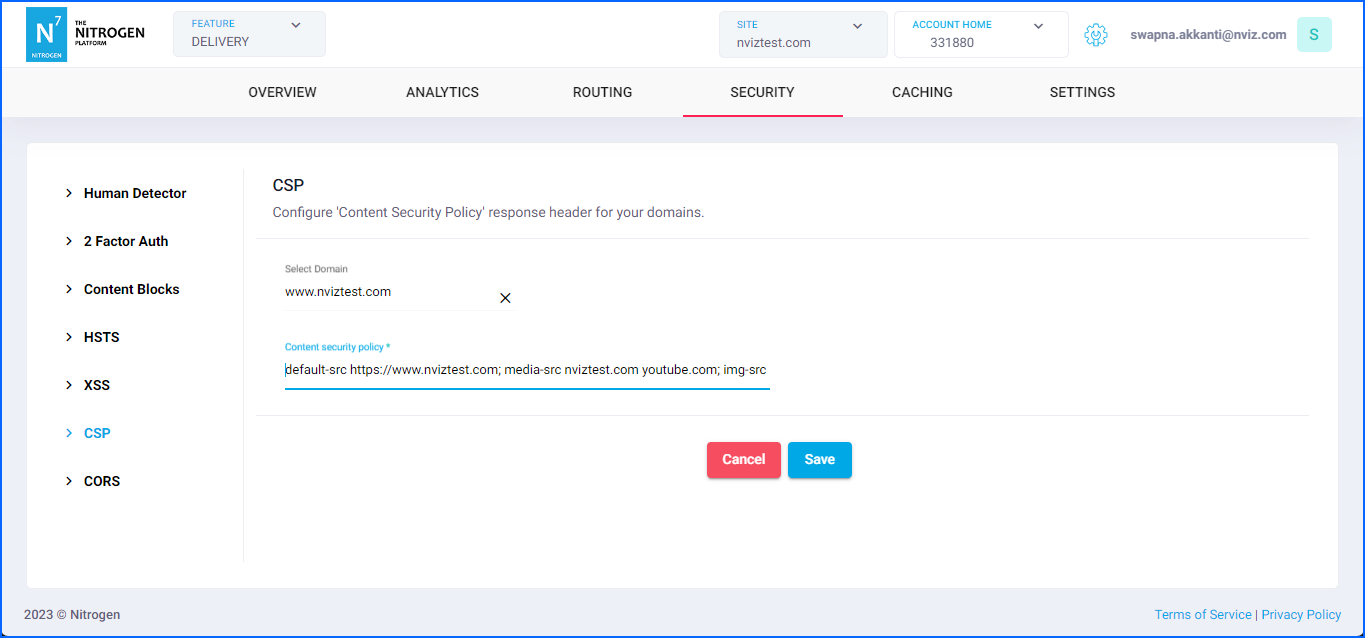This screenshot has height=638, width=1365.
Task: Open the Privacy Policy link
Action: coord(1301,615)
